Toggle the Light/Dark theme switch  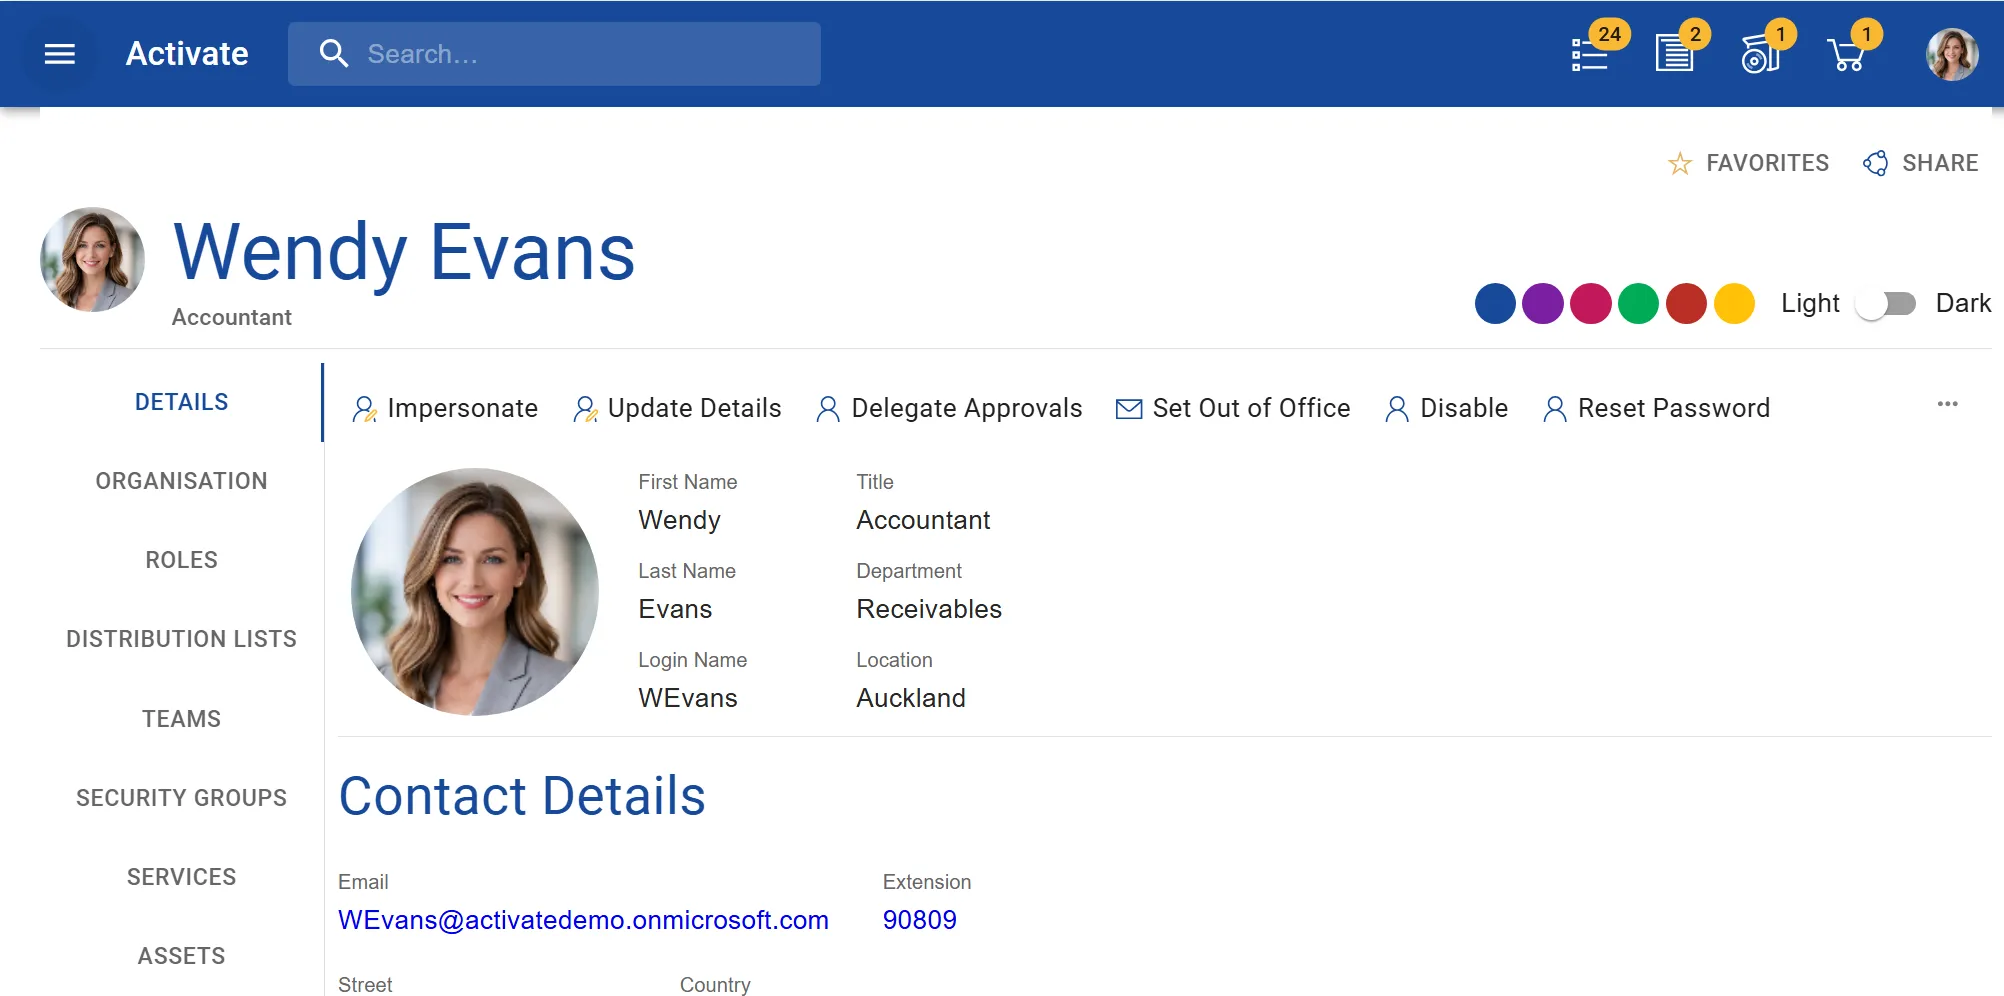point(1886,304)
